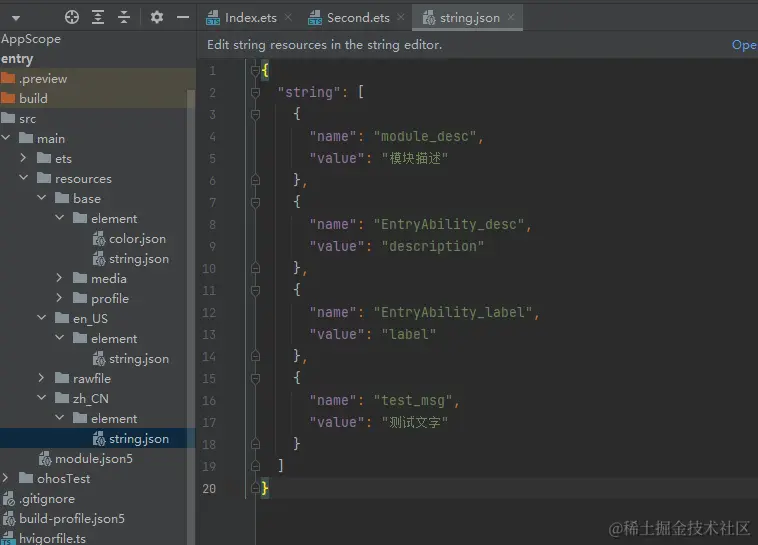Open project view dropdown arrow
Viewport: 758px width, 545px height.
pyautogui.click(x=16, y=18)
